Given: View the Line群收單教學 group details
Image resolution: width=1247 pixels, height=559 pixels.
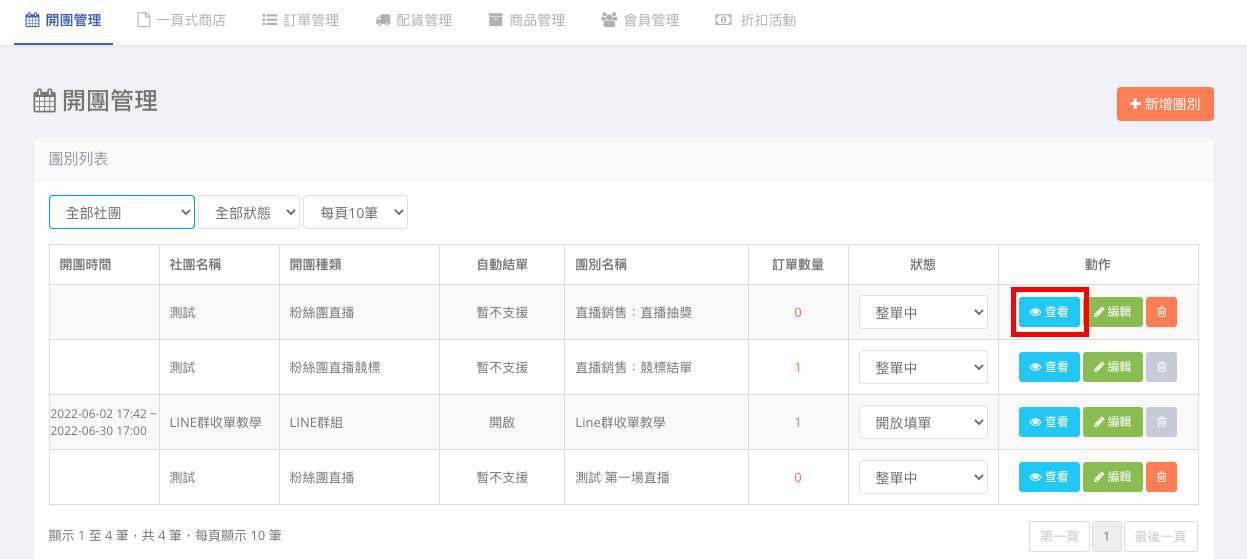Looking at the screenshot, I should point(1049,422).
